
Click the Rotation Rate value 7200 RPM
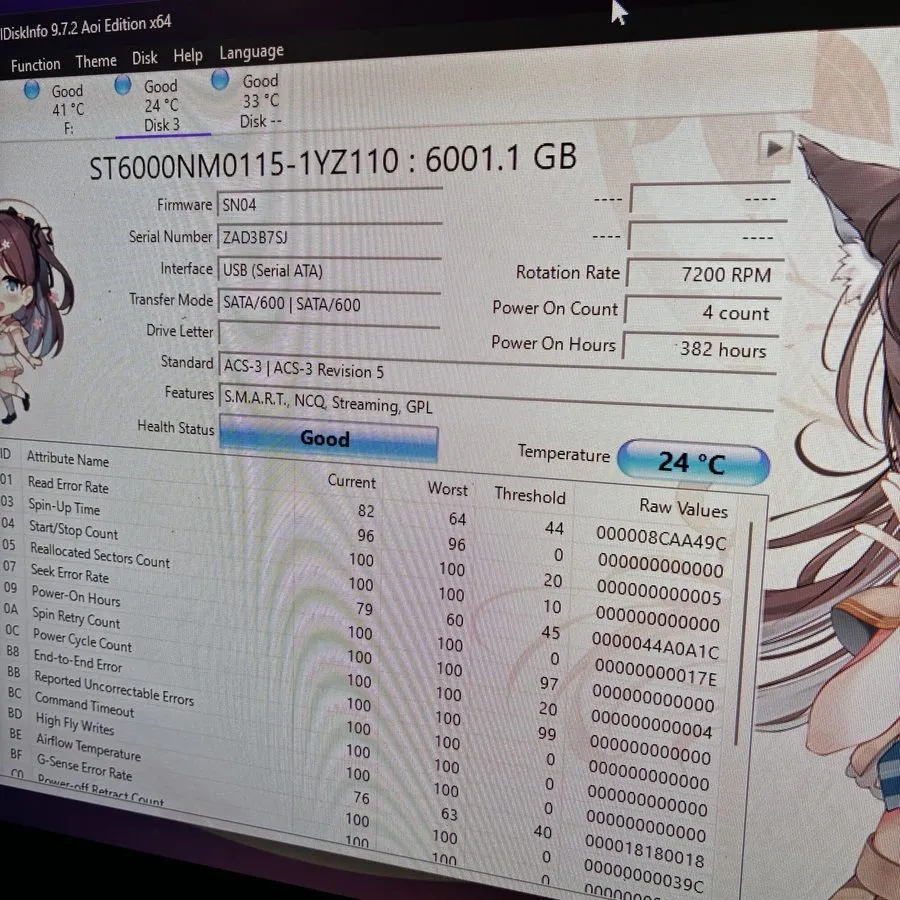pyautogui.click(x=705, y=274)
